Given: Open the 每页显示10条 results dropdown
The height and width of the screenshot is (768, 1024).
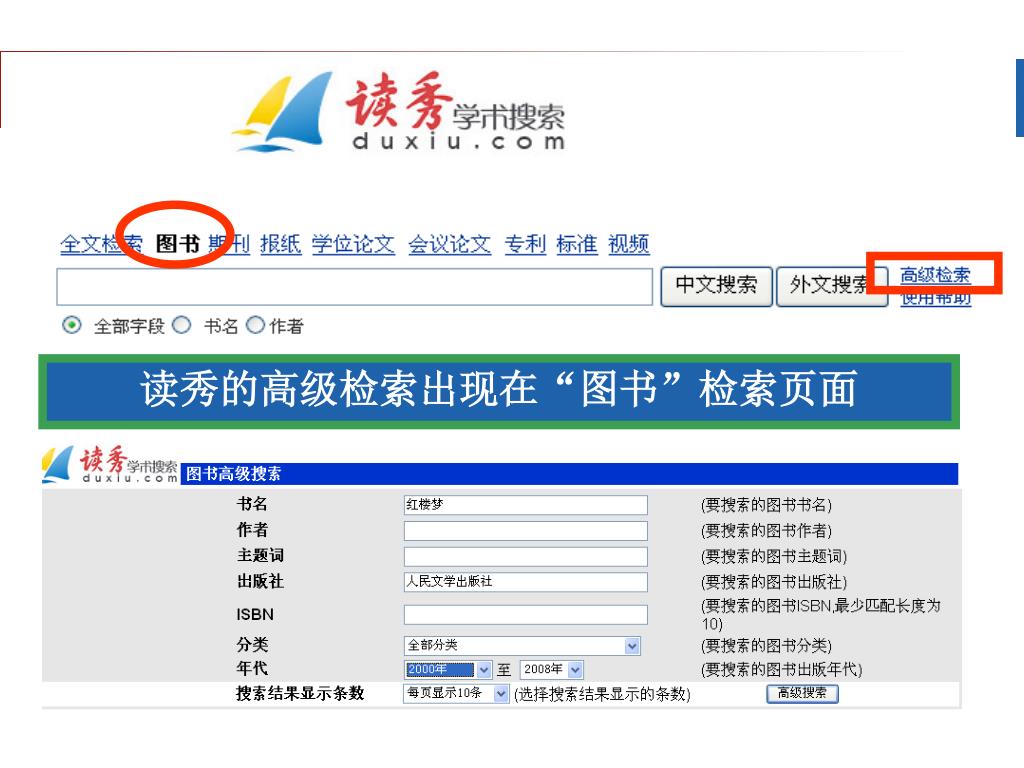Looking at the screenshot, I should (x=456, y=693).
